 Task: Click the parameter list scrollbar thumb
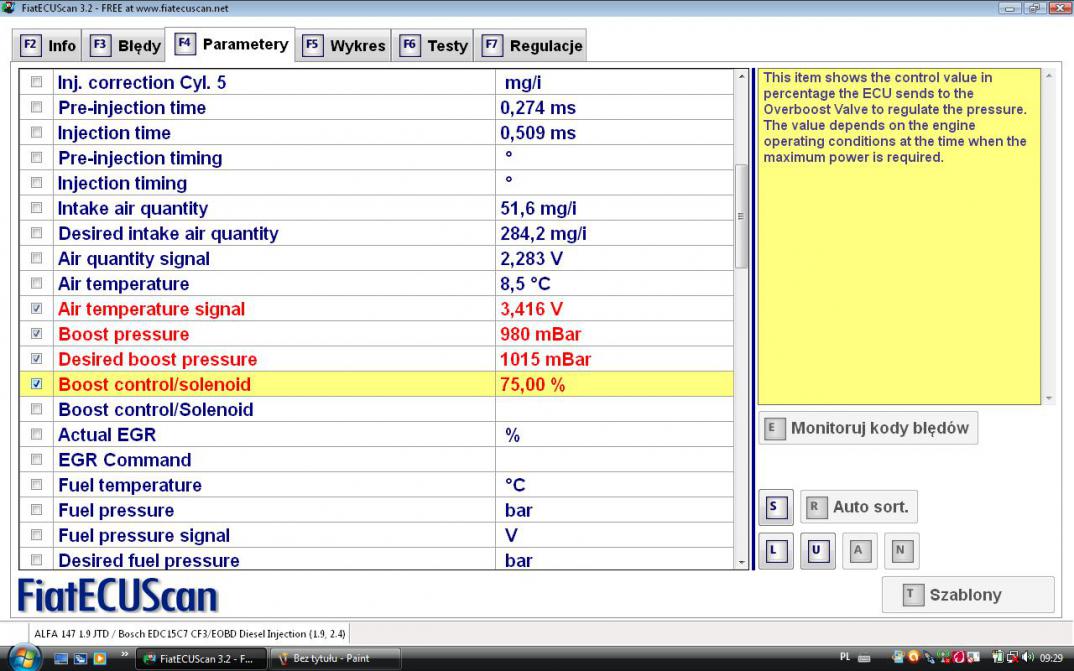(741, 215)
